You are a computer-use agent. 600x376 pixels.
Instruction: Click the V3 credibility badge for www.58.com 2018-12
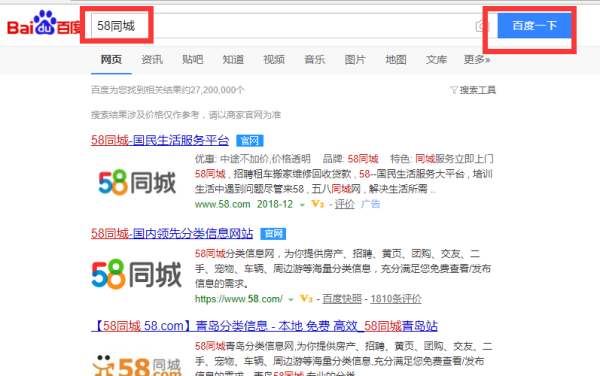click(x=318, y=204)
